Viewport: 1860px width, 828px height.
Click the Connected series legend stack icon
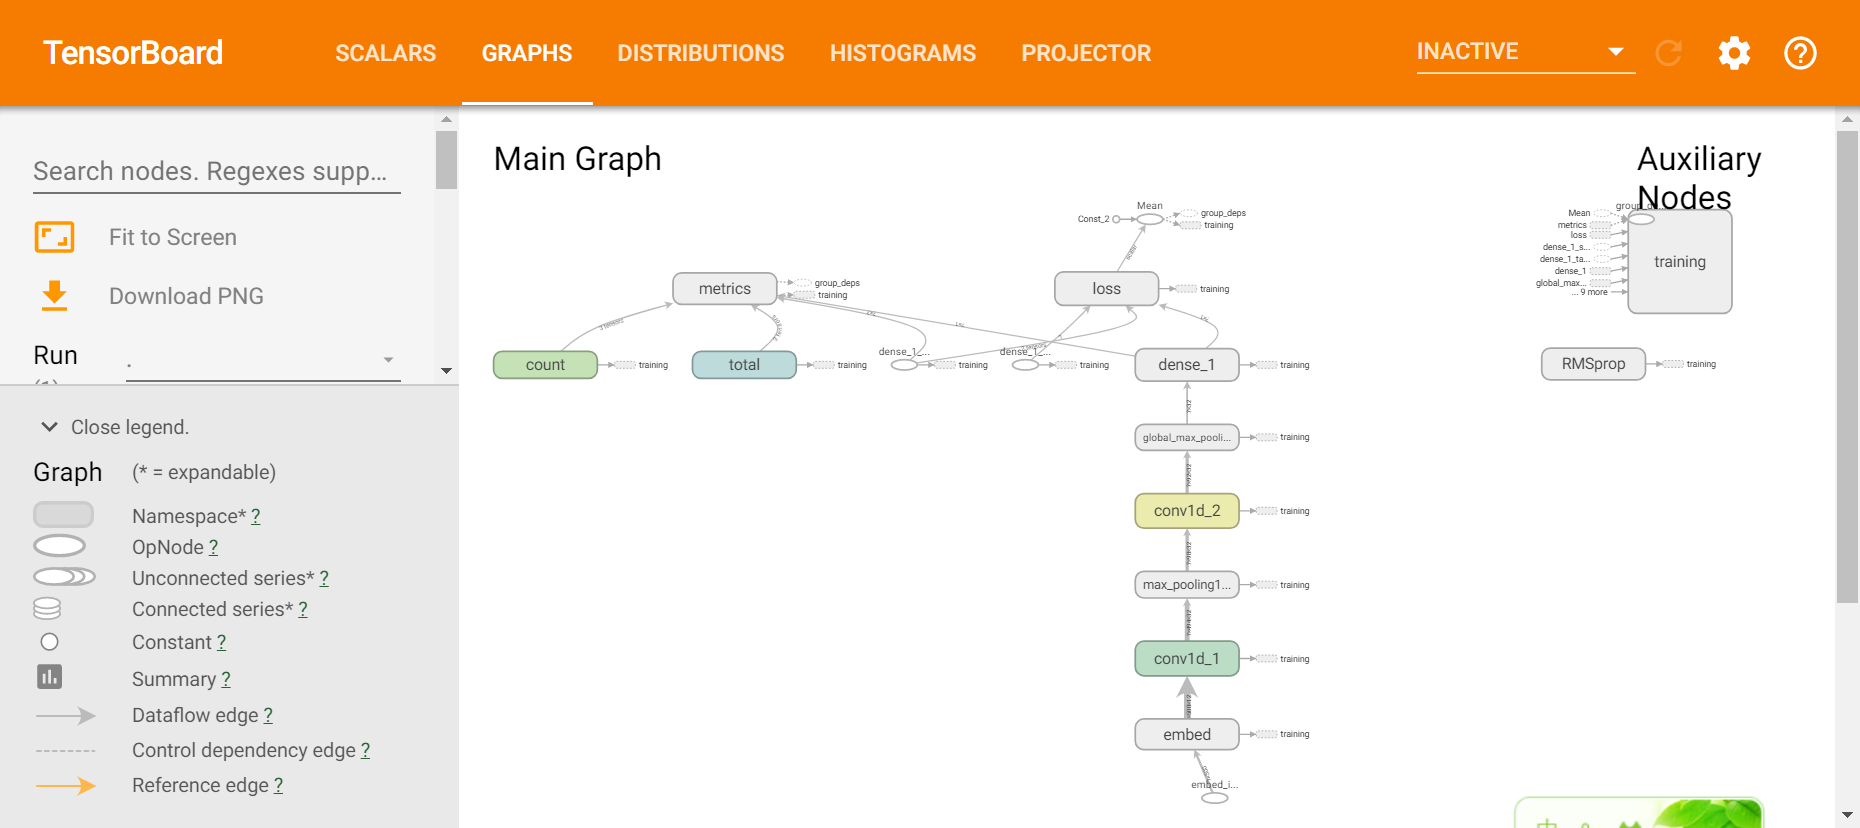[47, 608]
